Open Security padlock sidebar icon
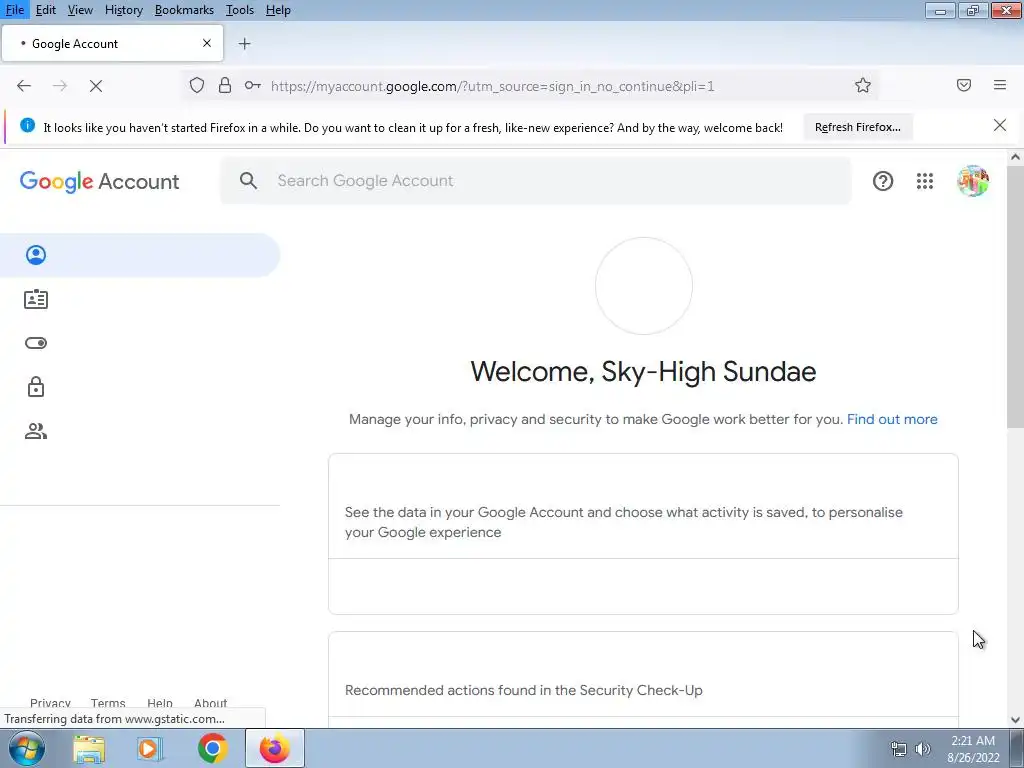Viewport: 1024px width, 768px height. (x=36, y=387)
